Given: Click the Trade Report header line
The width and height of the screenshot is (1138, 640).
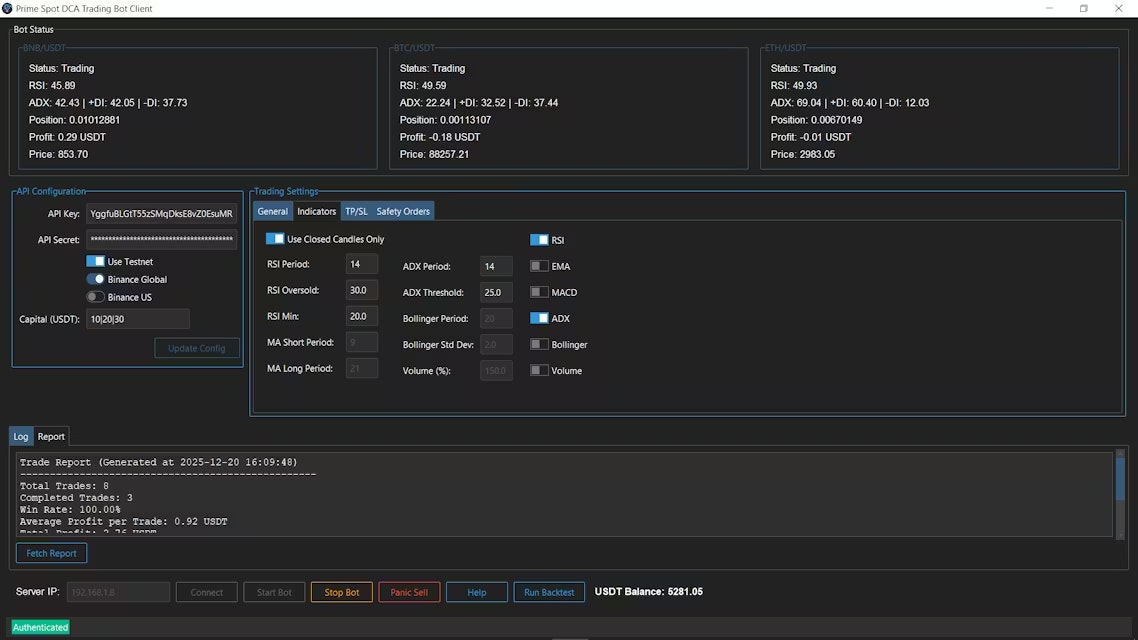Looking at the screenshot, I should [x=158, y=462].
